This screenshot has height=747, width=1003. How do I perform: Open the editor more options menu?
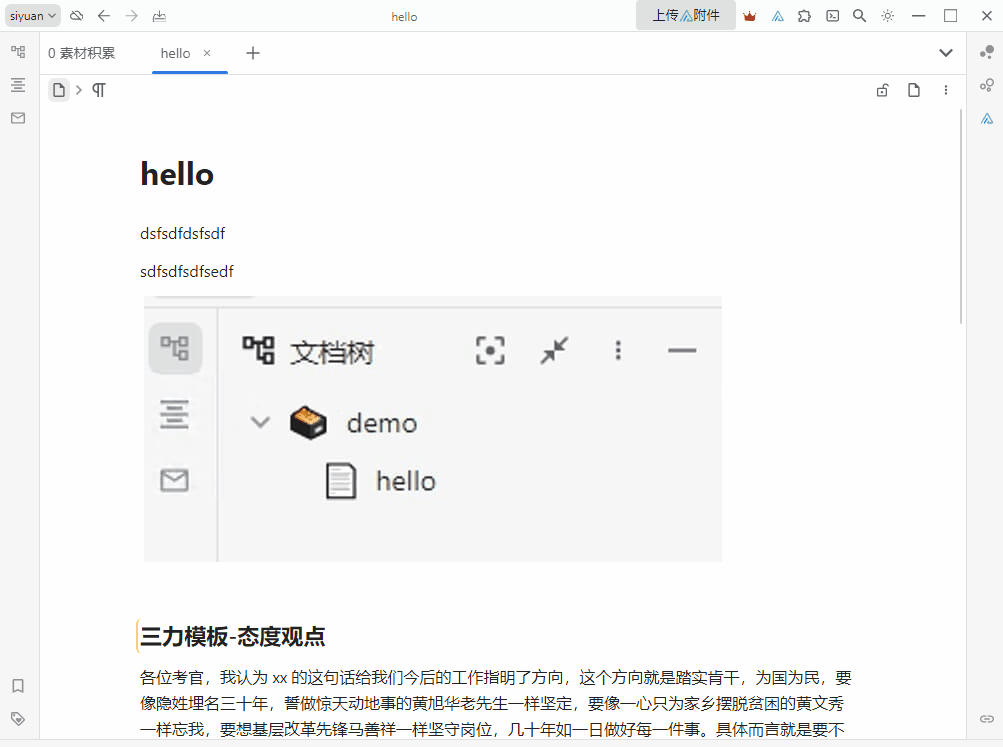946,89
